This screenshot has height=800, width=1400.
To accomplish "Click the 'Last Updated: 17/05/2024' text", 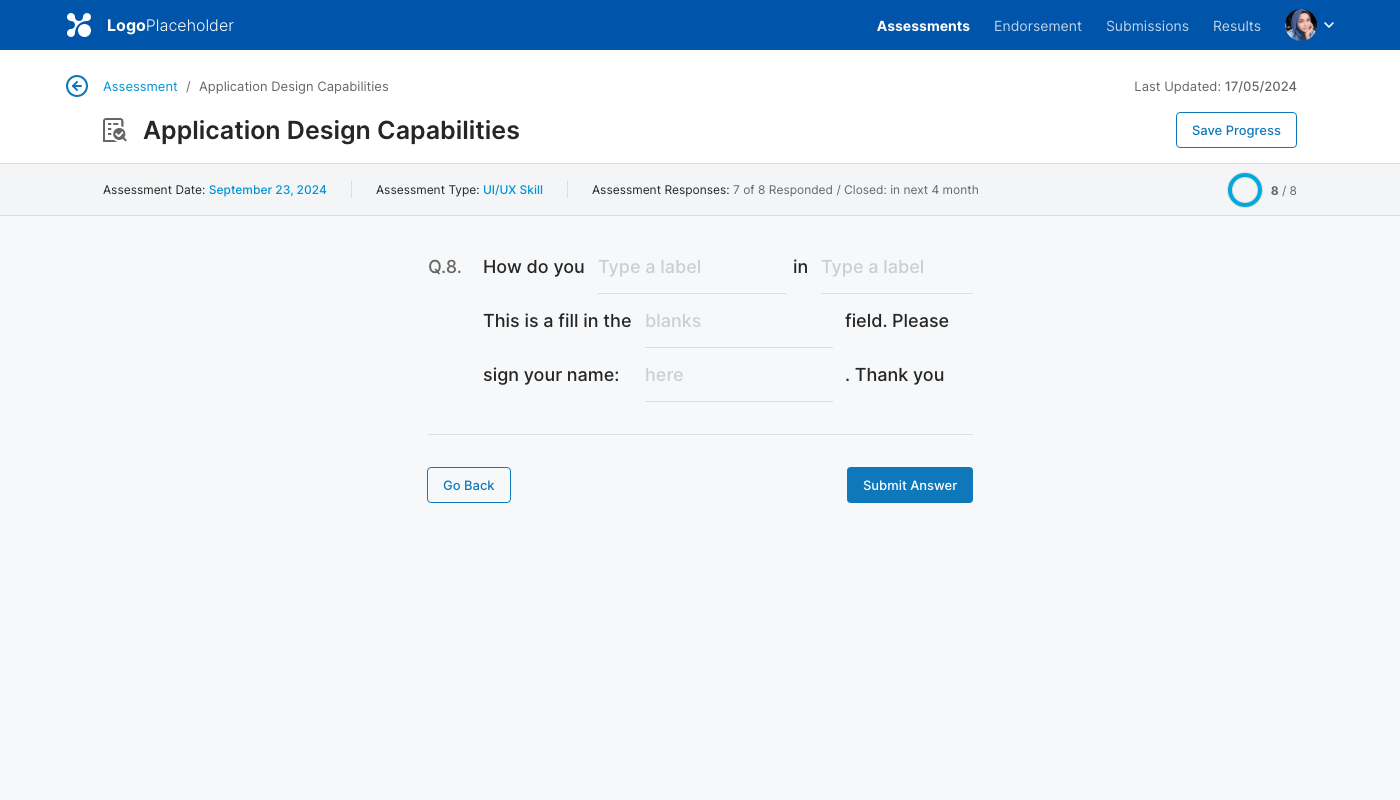I will pos(1215,86).
